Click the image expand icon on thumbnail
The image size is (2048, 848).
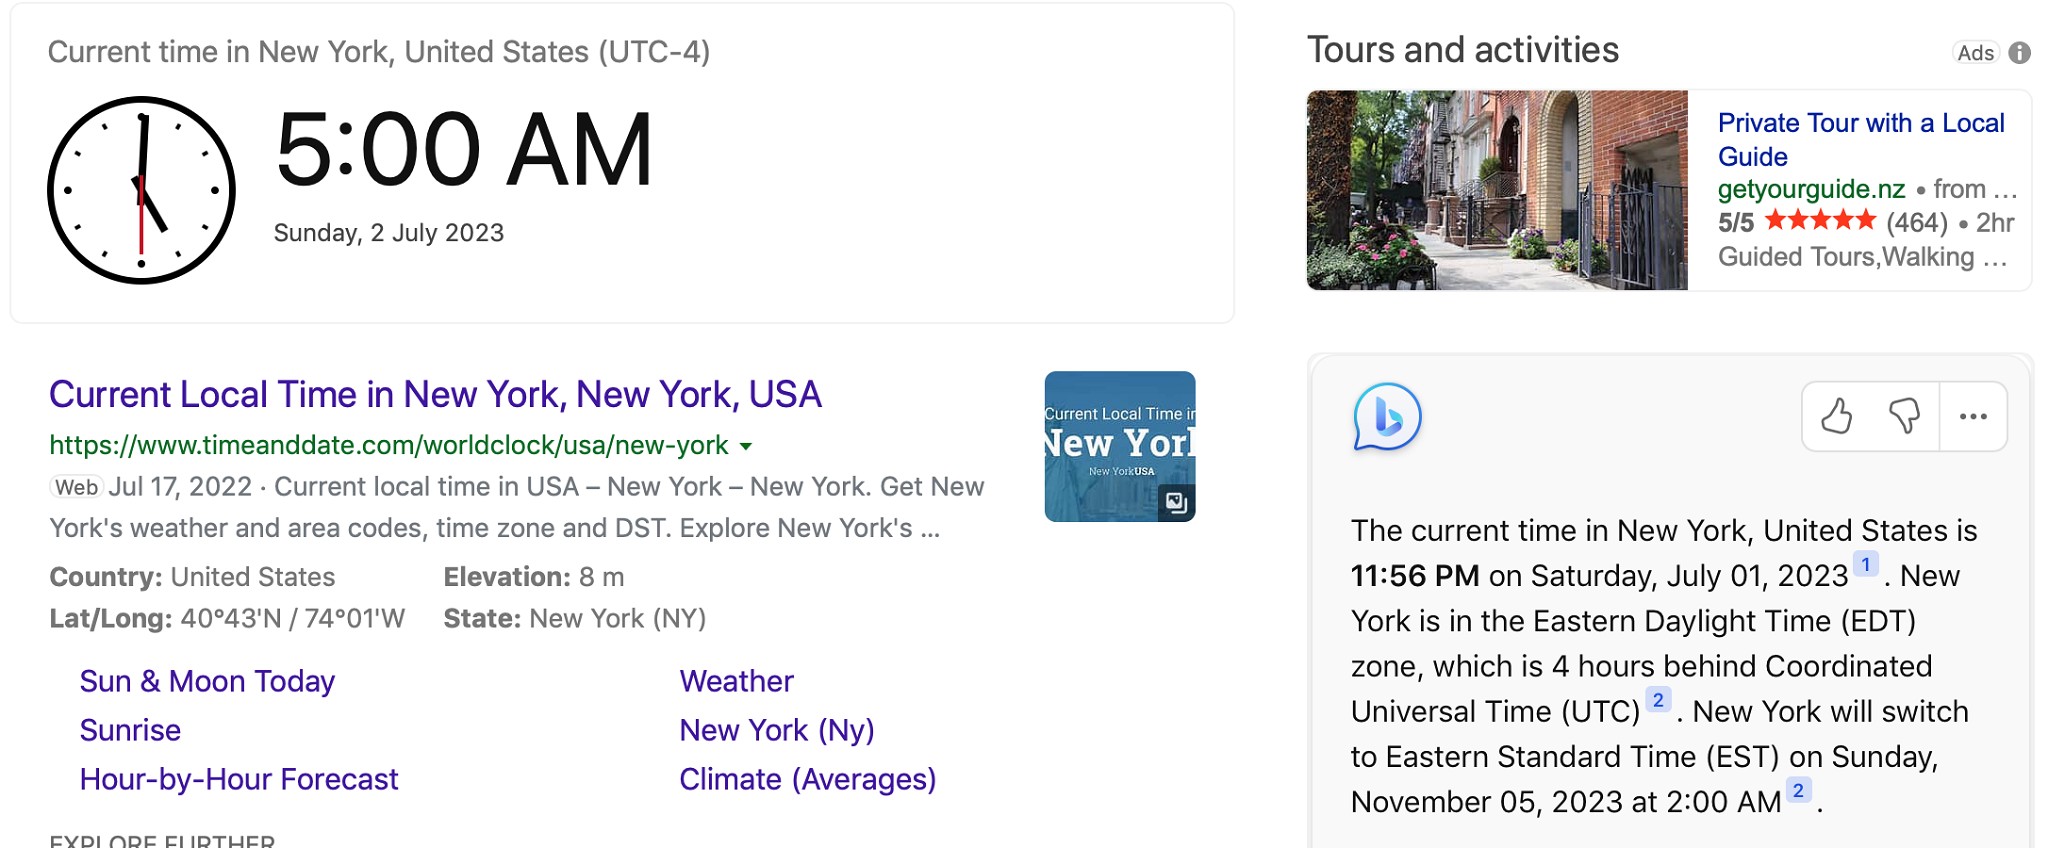1176,502
